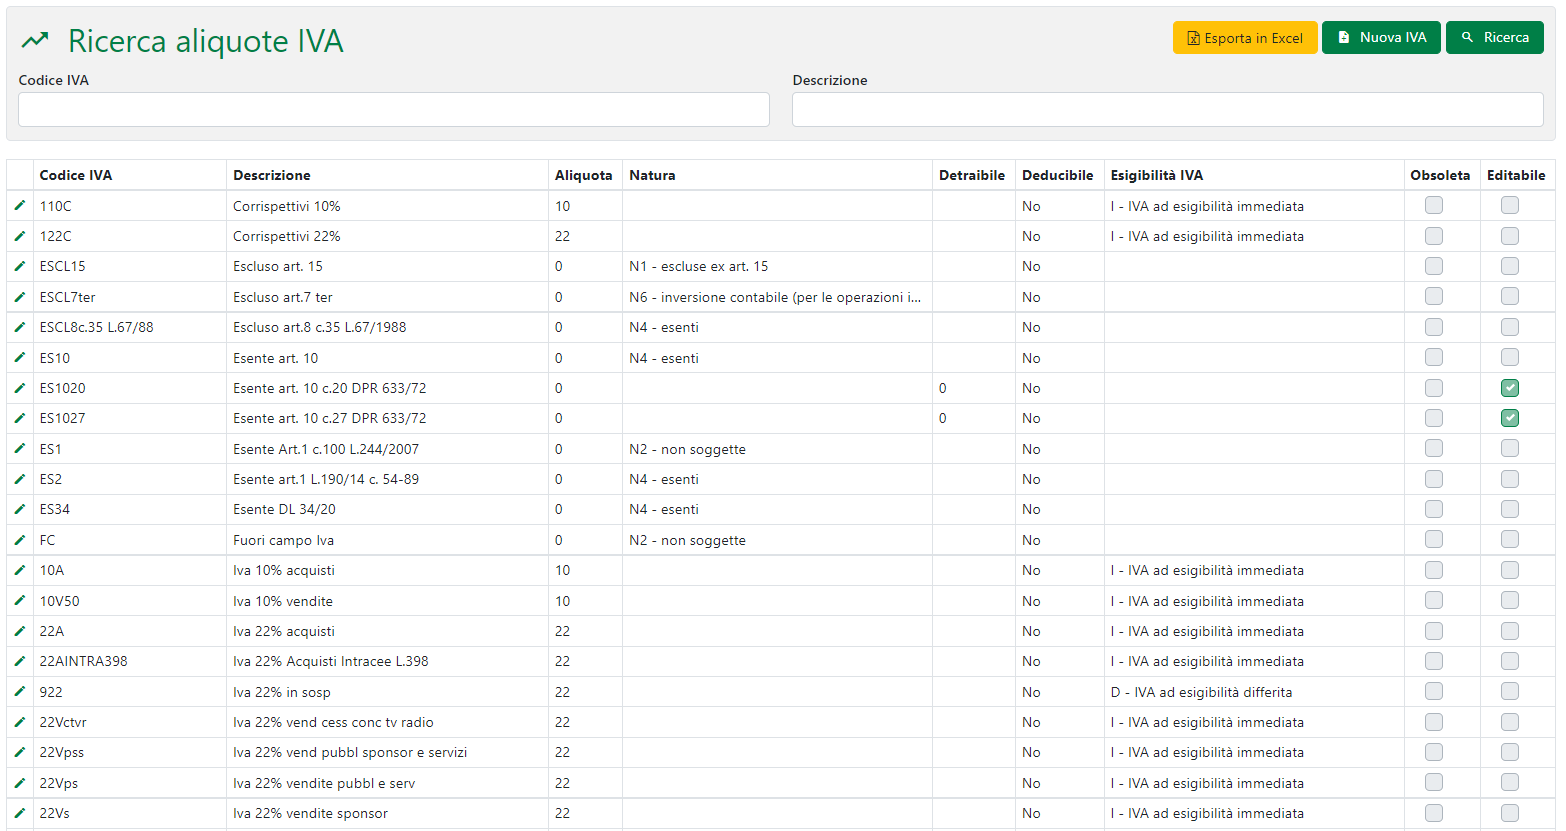This screenshot has height=831, width=1566.
Task: Focus the Codice IVA search field
Action: pyautogui.click(x=393, y=110)
